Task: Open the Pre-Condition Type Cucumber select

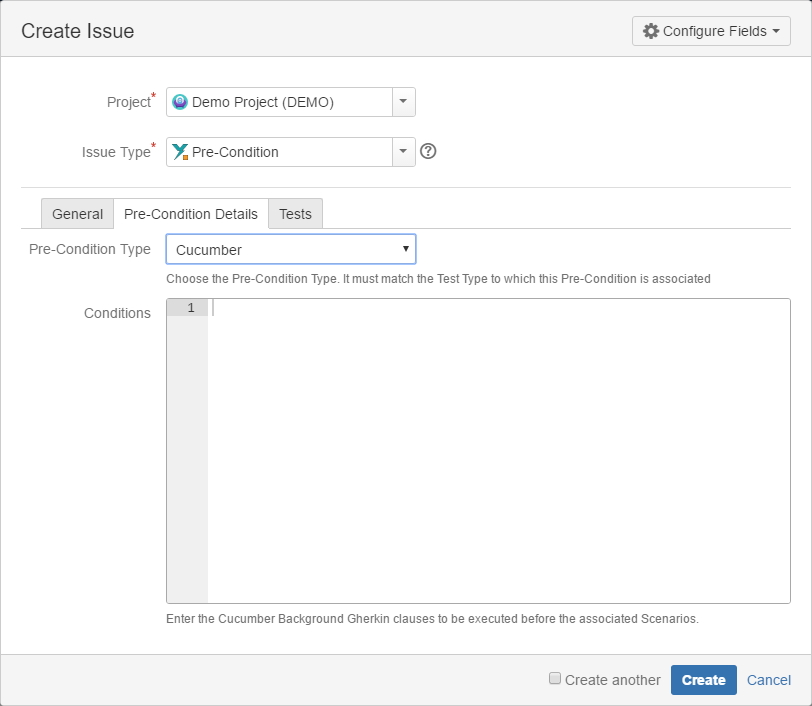Action: pyautogui.click(x=291, y=249)
